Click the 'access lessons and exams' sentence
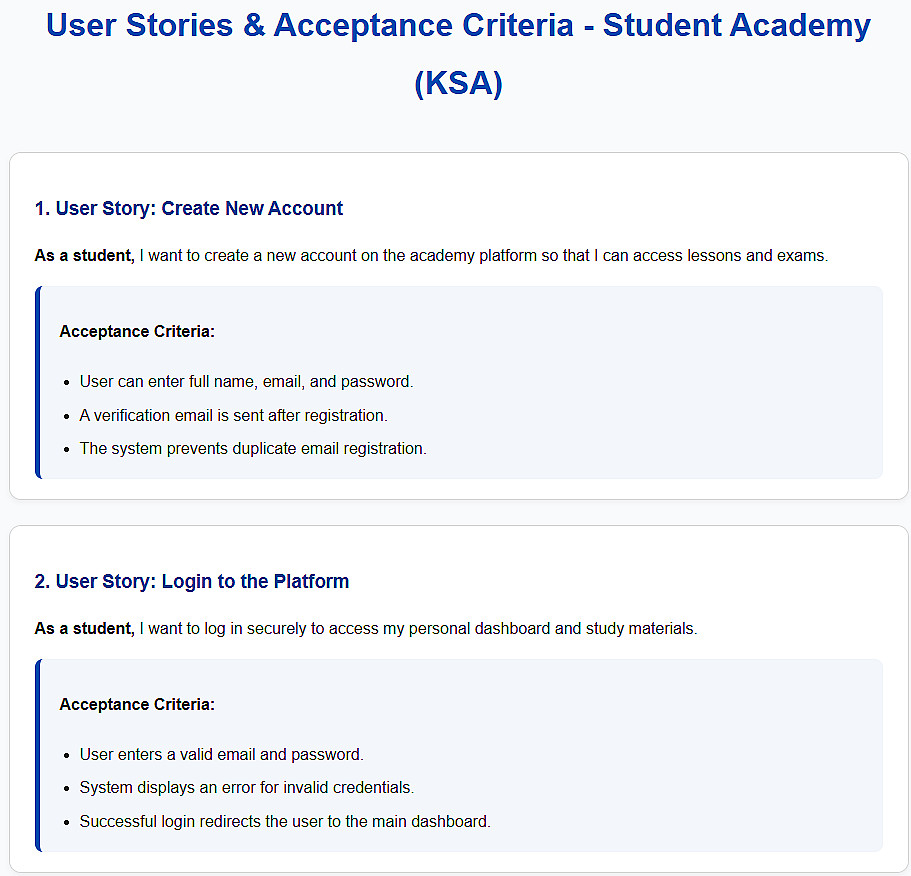The image size is (911, 876). click(x=482, y=256)
